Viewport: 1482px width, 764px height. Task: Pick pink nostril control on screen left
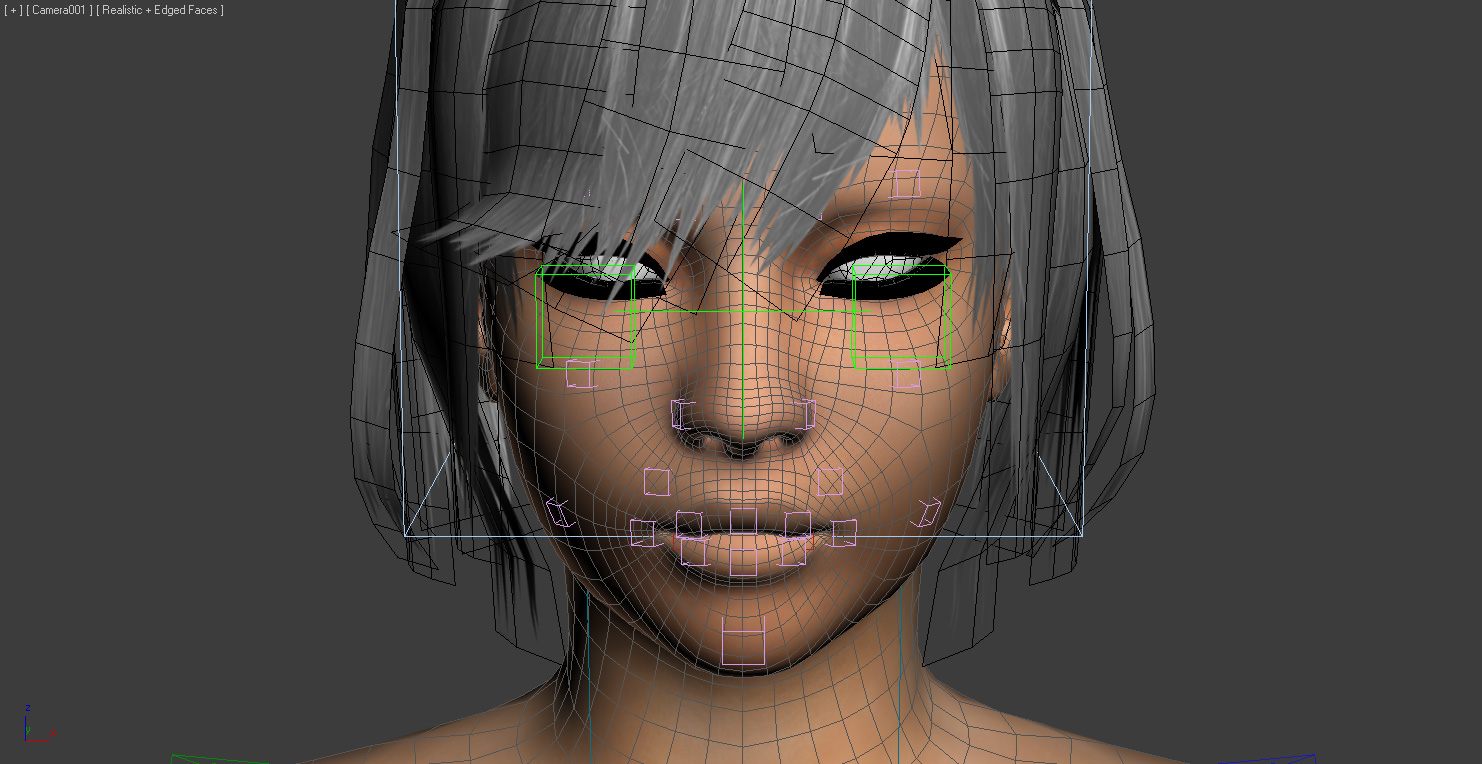coord(683,413)
